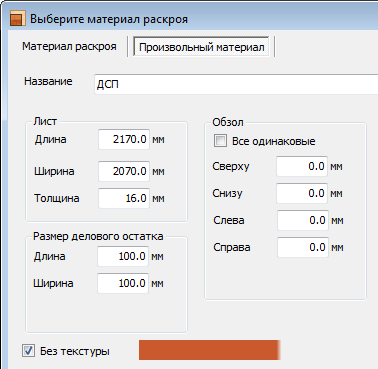Focus the Название field containing ДСП

point(236,84)
